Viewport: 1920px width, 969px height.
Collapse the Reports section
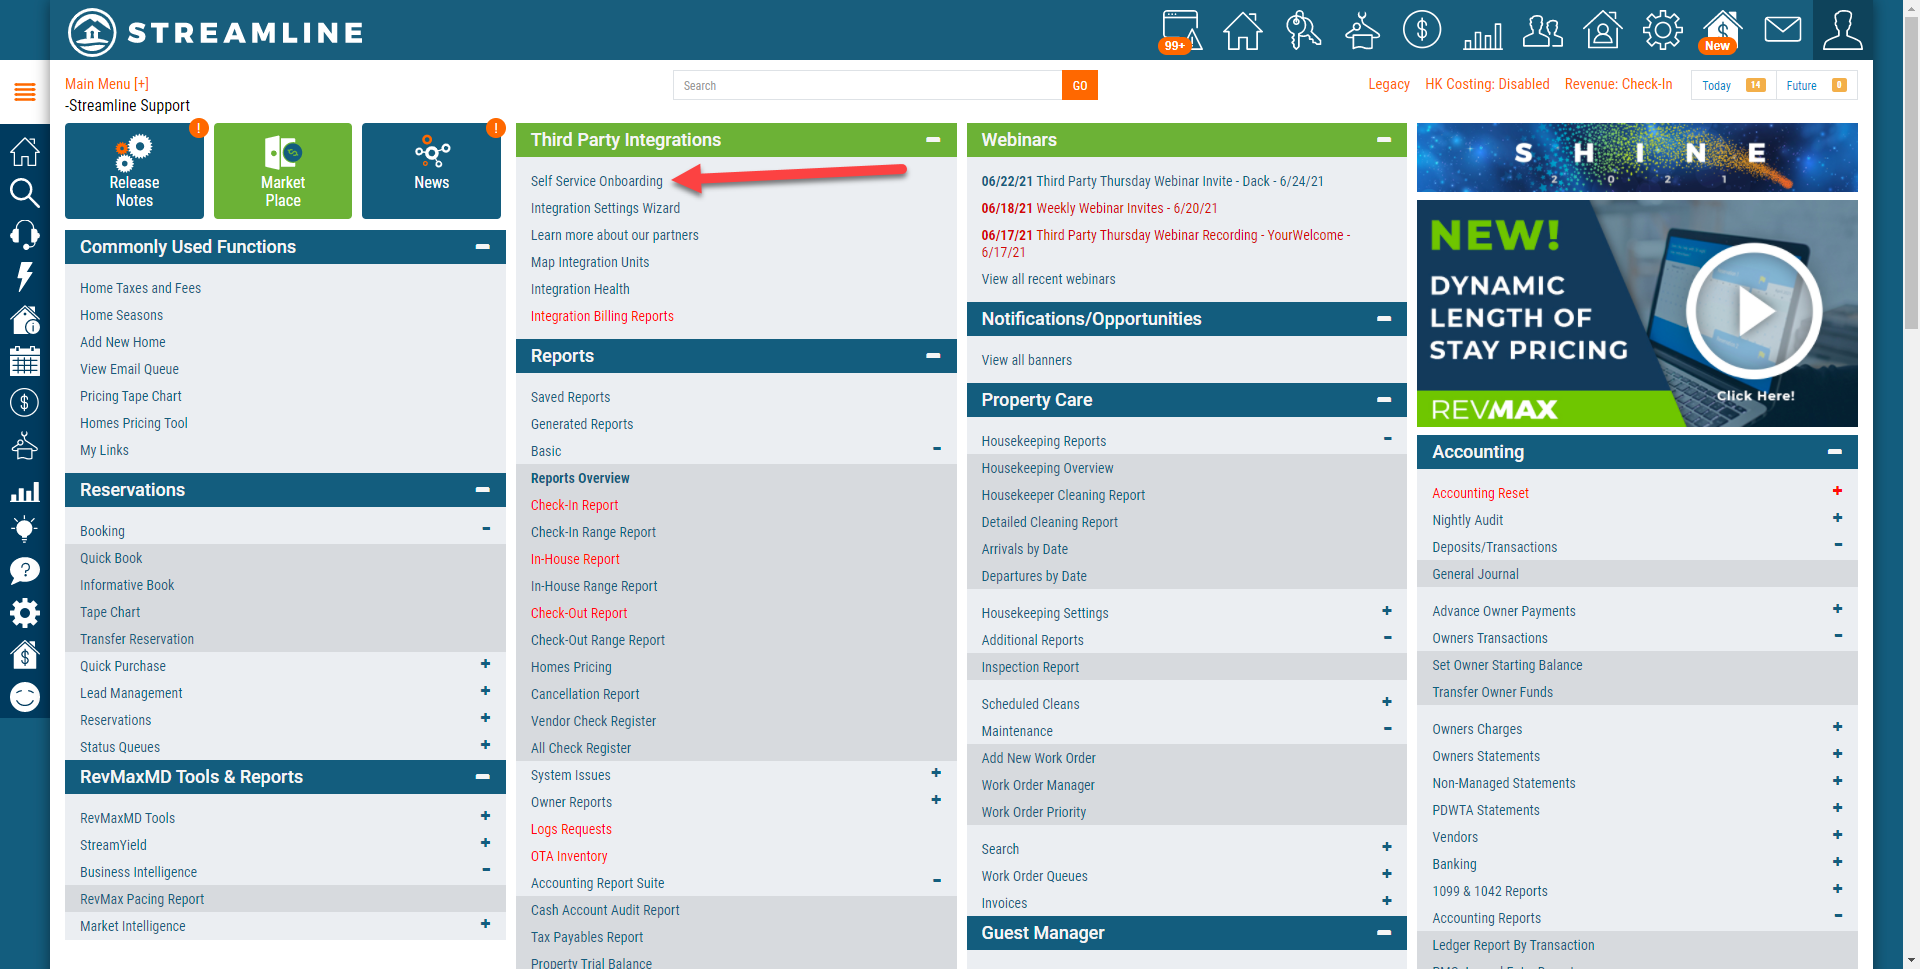coord(936,356)
